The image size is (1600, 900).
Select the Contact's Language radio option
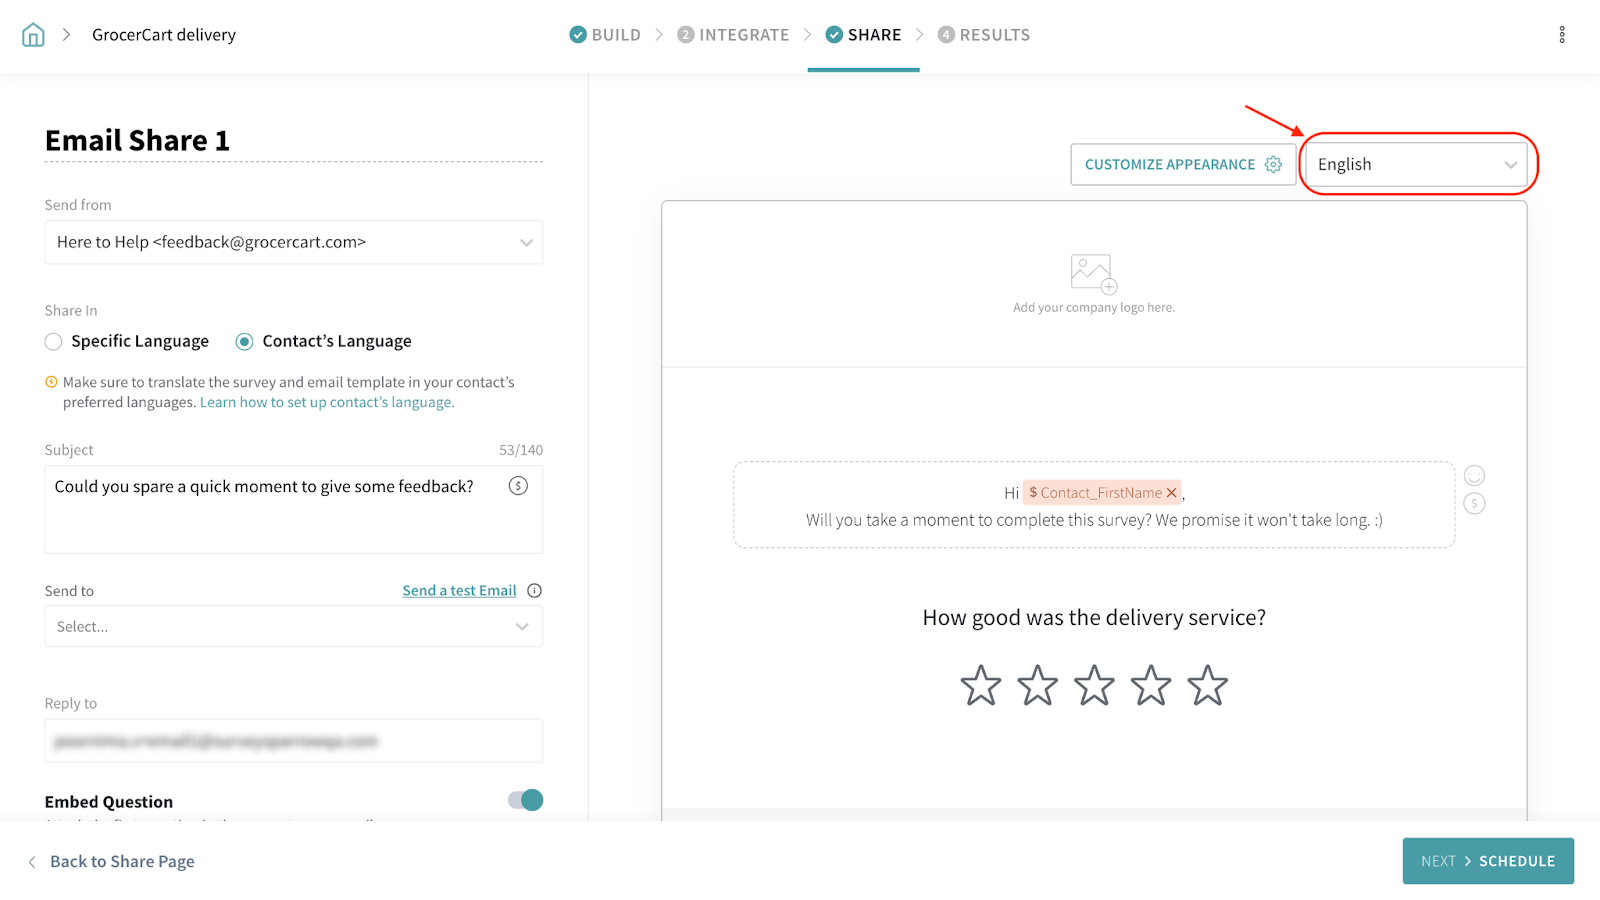[244, 342]
